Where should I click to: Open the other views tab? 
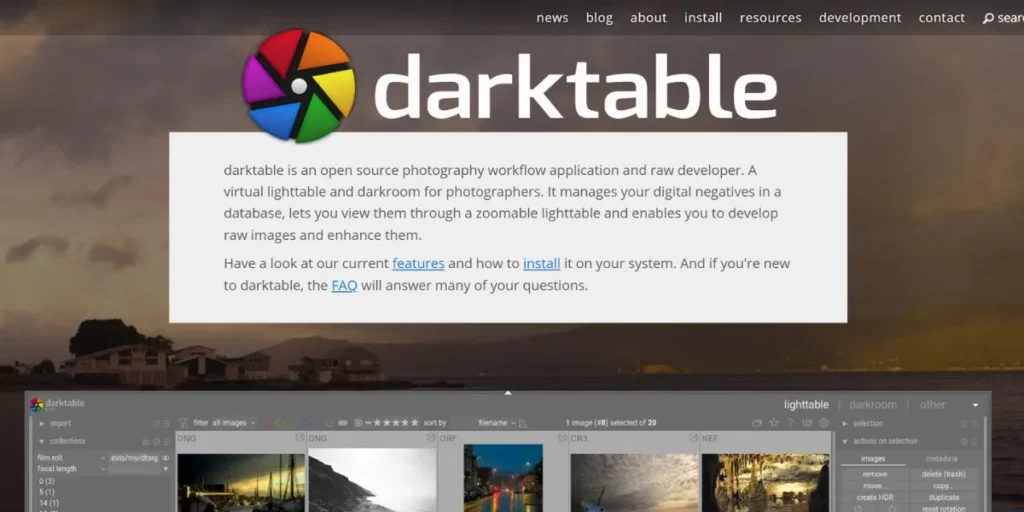[932, 405]
